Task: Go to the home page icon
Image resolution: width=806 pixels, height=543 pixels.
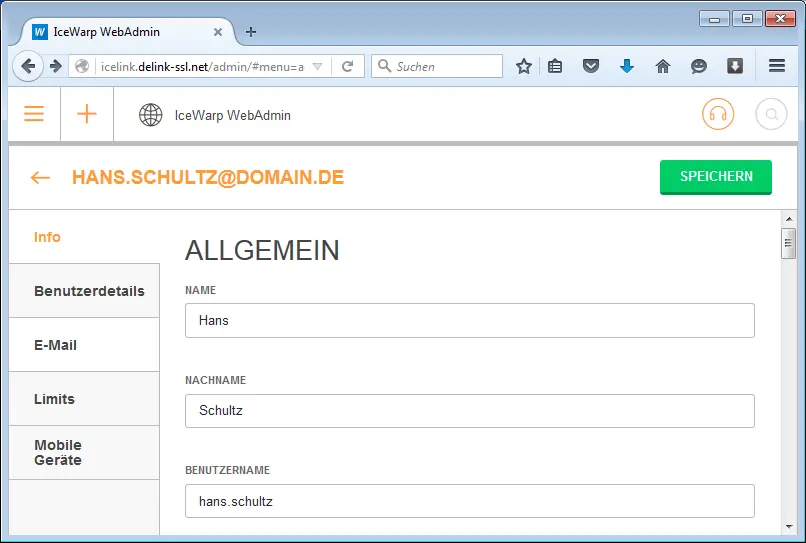Action: (x=663, y=66)
